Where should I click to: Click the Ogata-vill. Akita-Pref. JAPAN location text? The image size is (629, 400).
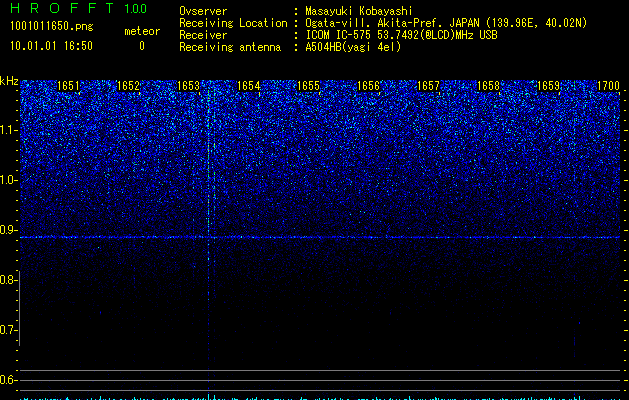[446, 23]
